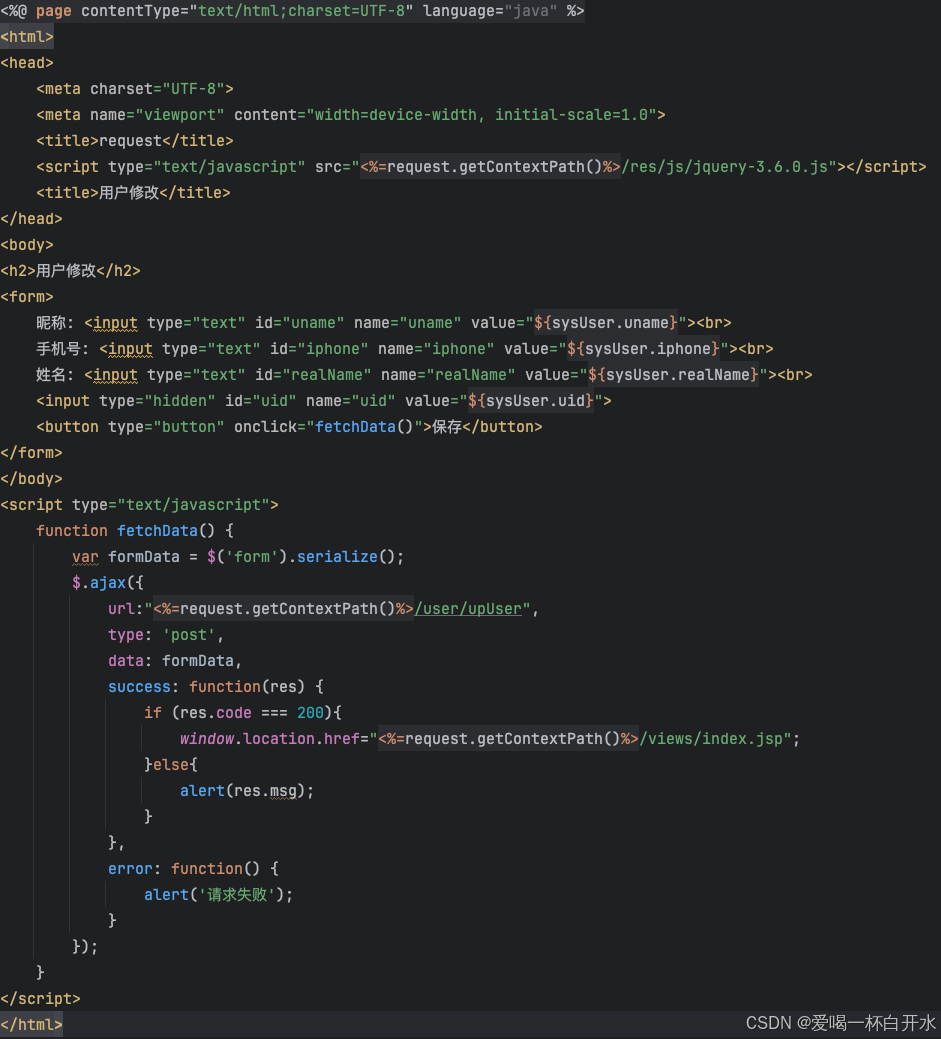Click the error: function() line
Screen dimensions: 941x1039
(194, 869)
